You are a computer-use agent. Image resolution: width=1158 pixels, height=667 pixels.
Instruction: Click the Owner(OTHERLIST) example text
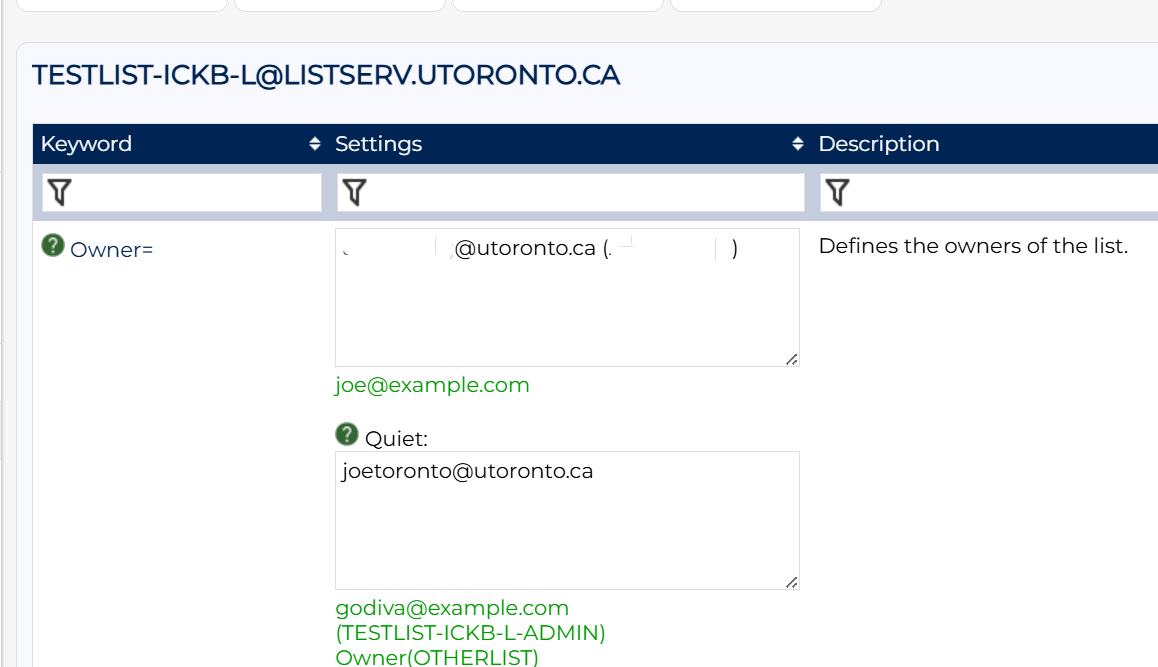[437, 657]
